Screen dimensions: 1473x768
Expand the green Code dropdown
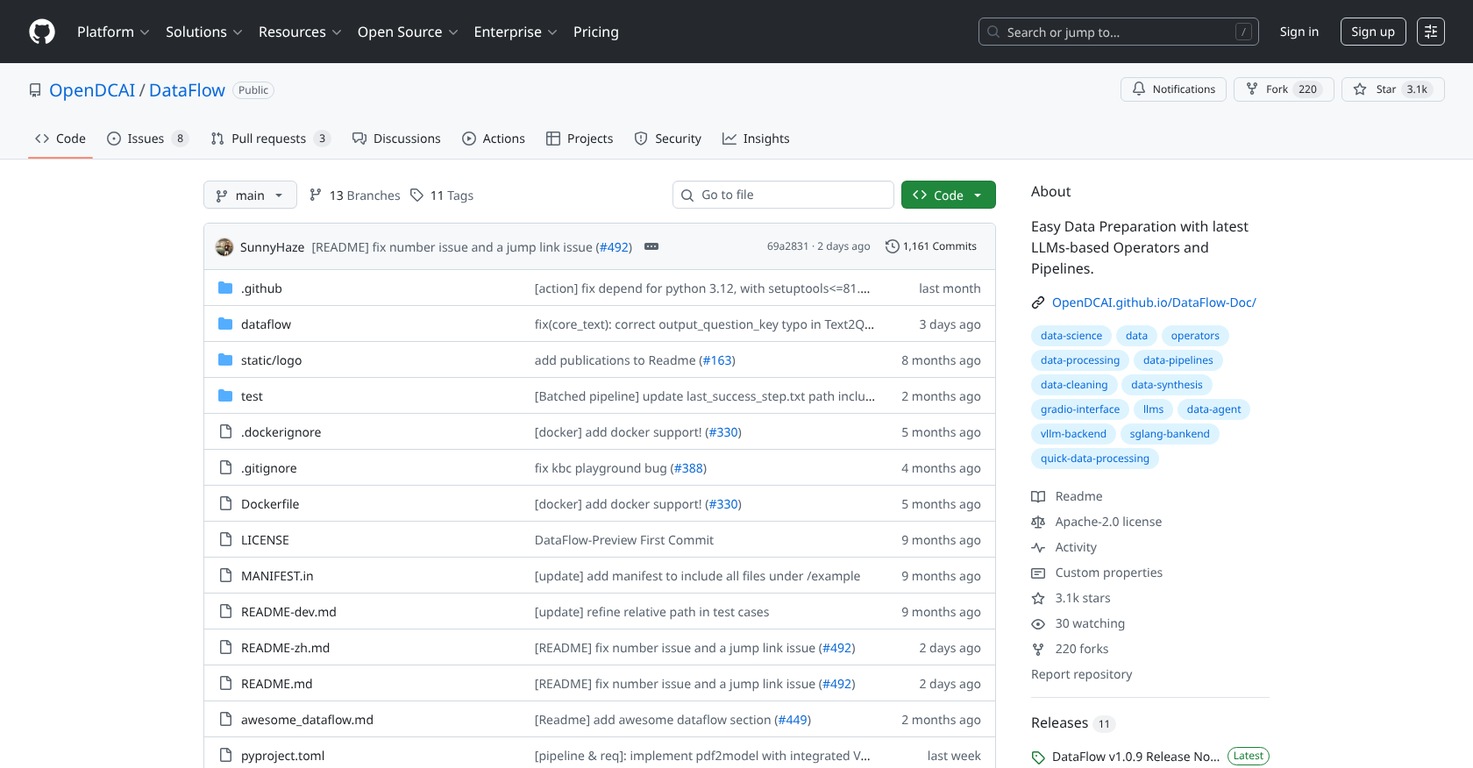pos(947,194)
